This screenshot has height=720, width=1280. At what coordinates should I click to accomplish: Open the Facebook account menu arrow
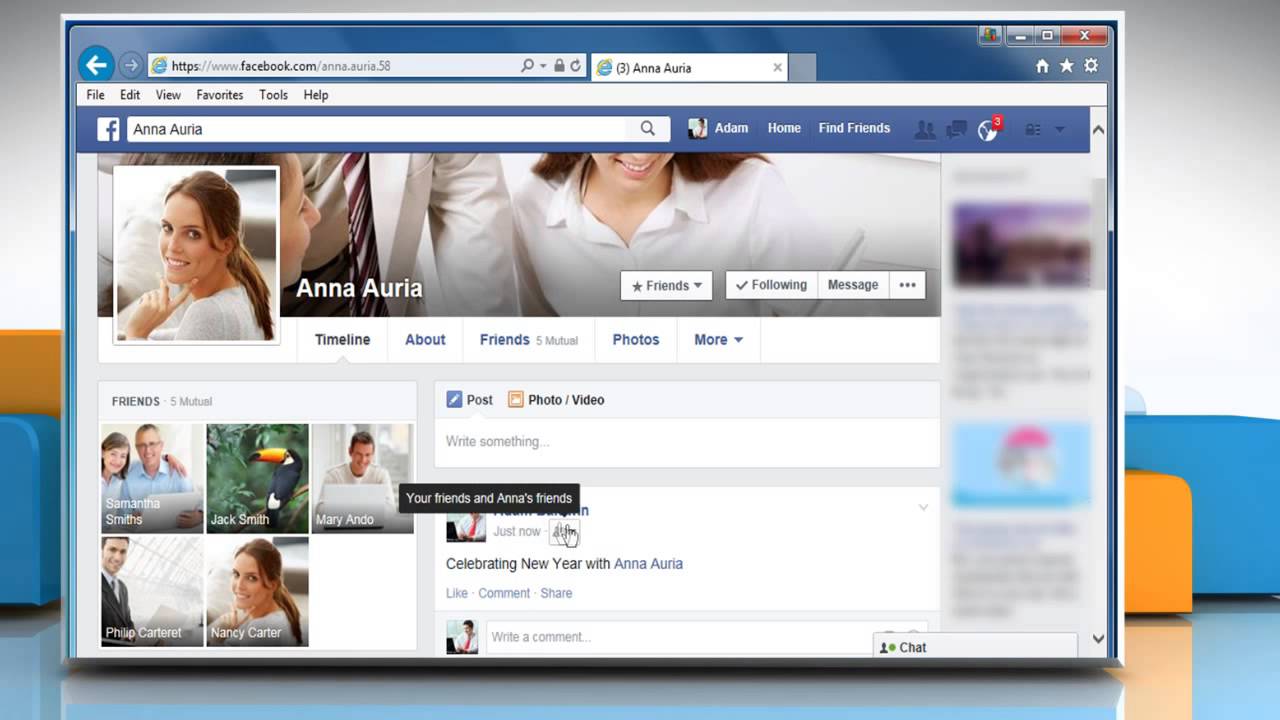[x=1059, y=130]
